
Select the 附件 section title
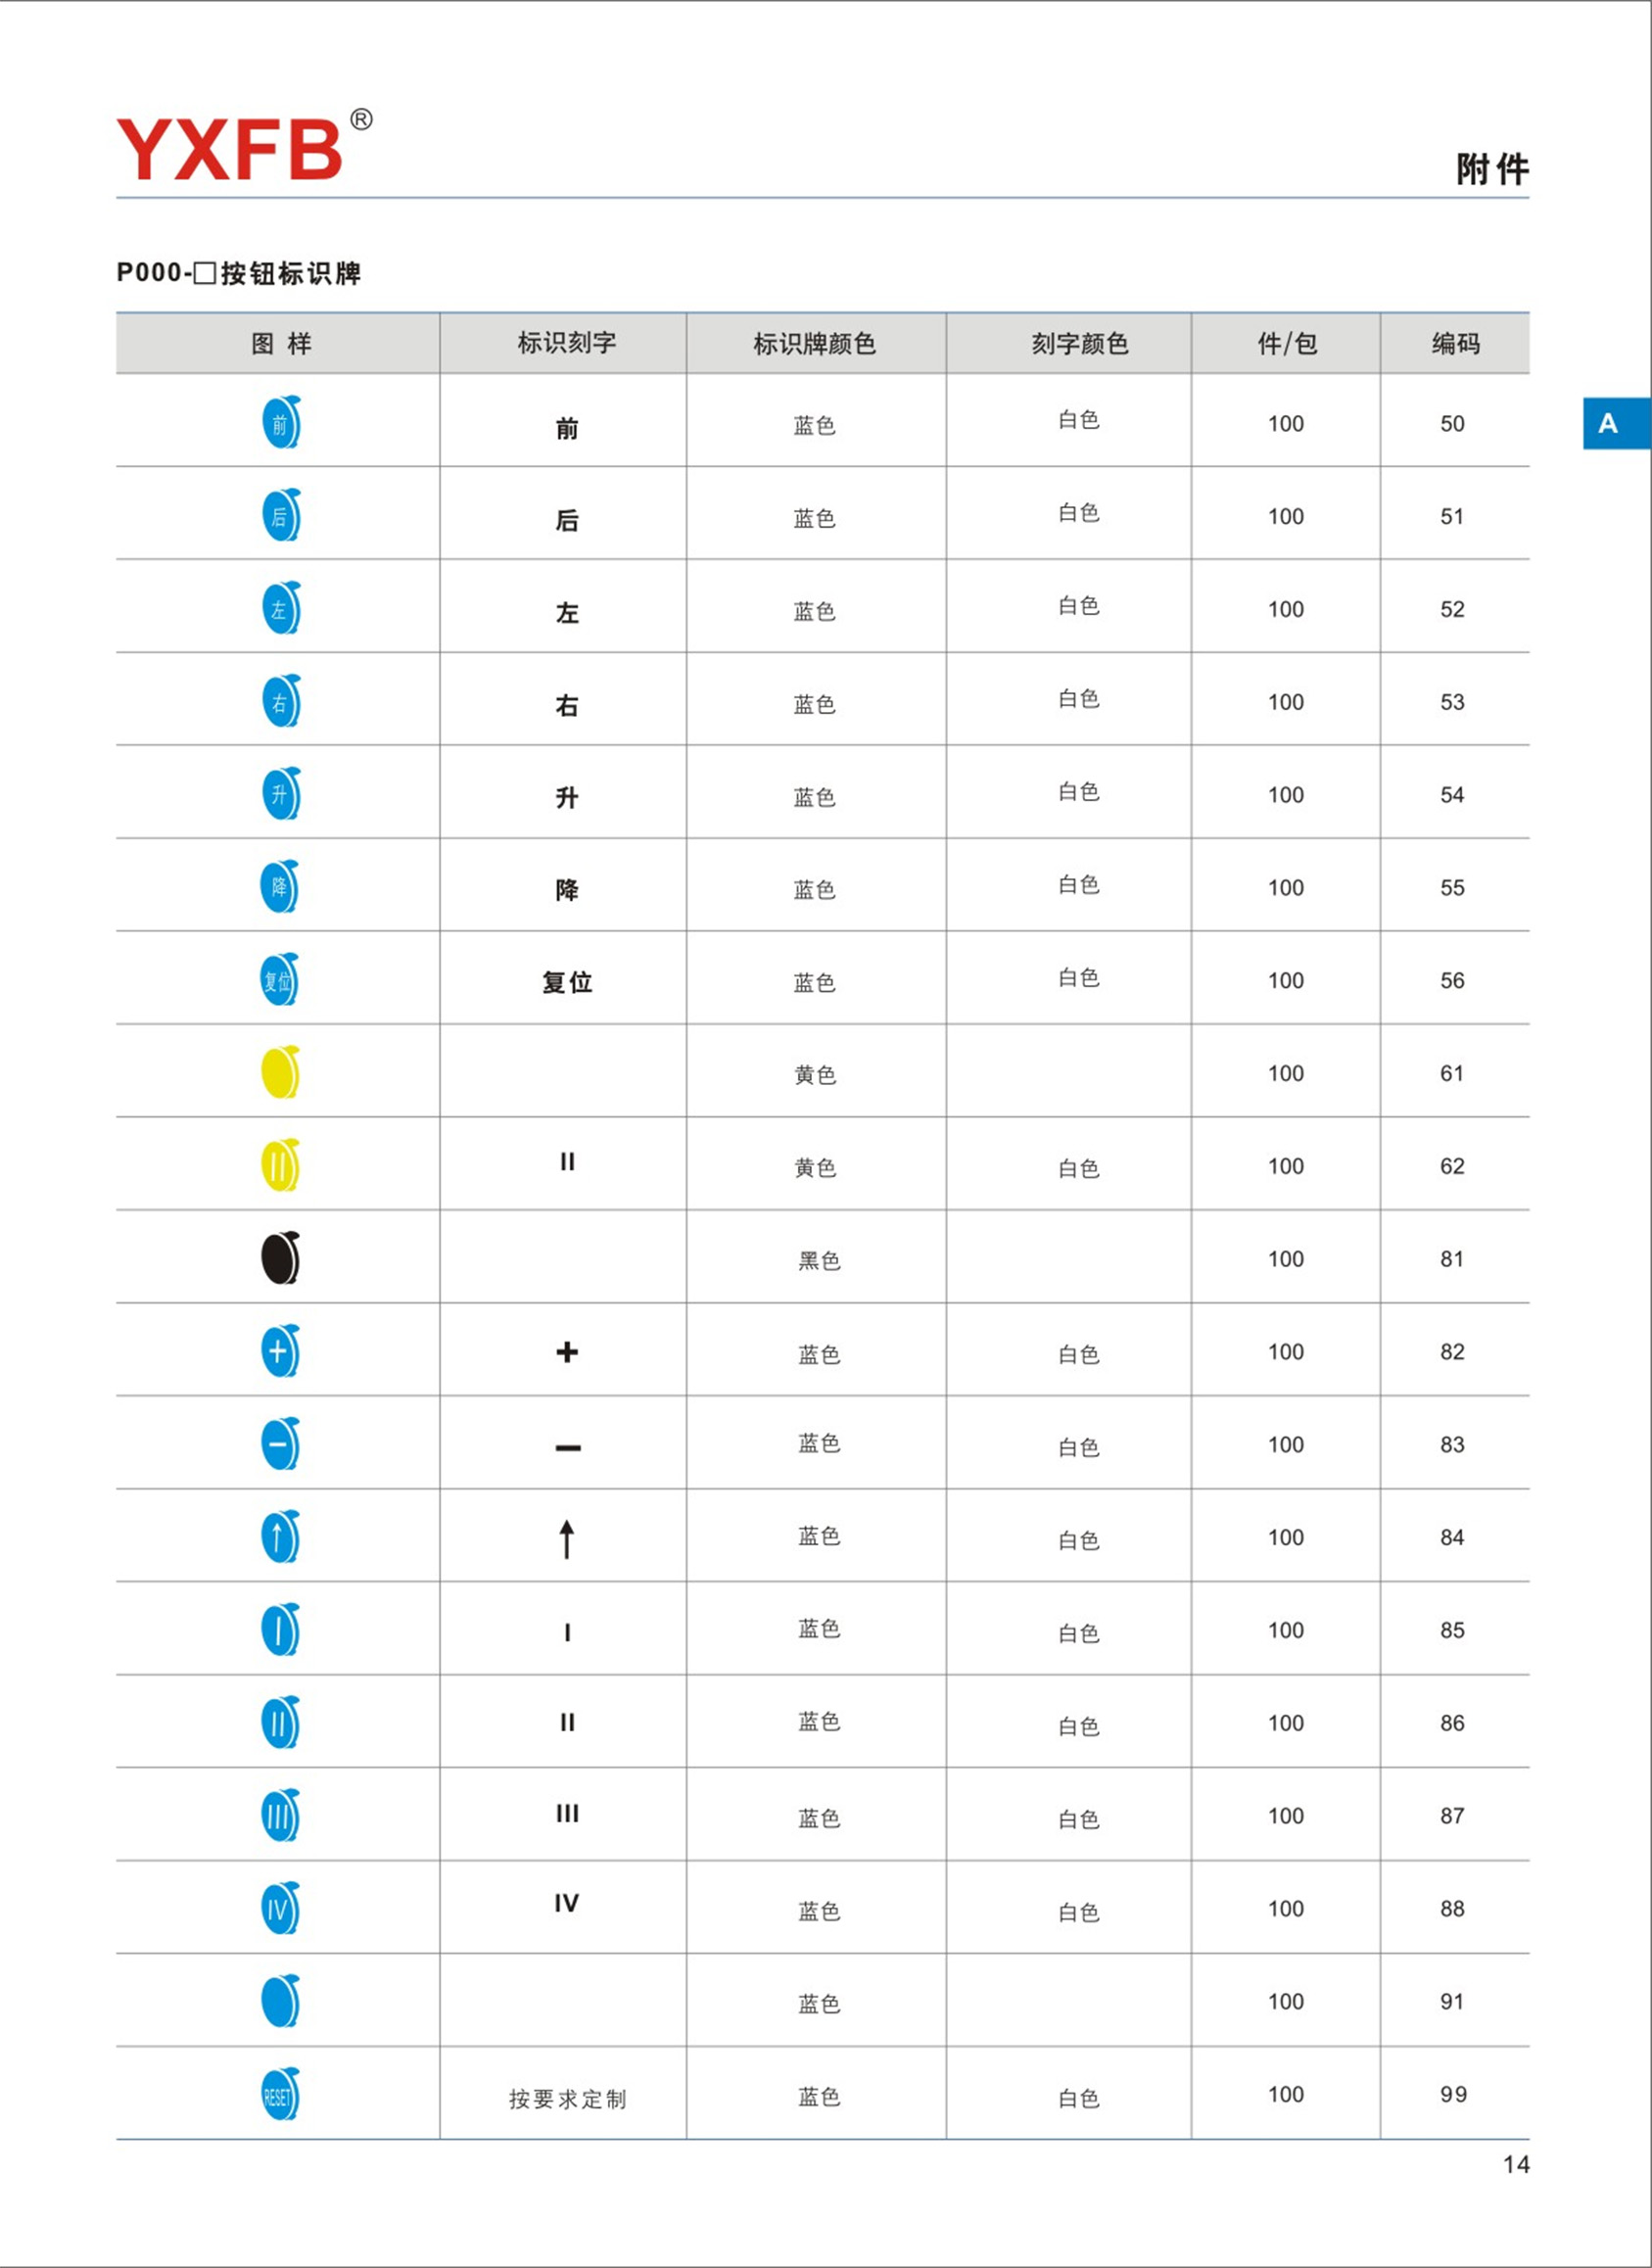[x=1492, y=169]
